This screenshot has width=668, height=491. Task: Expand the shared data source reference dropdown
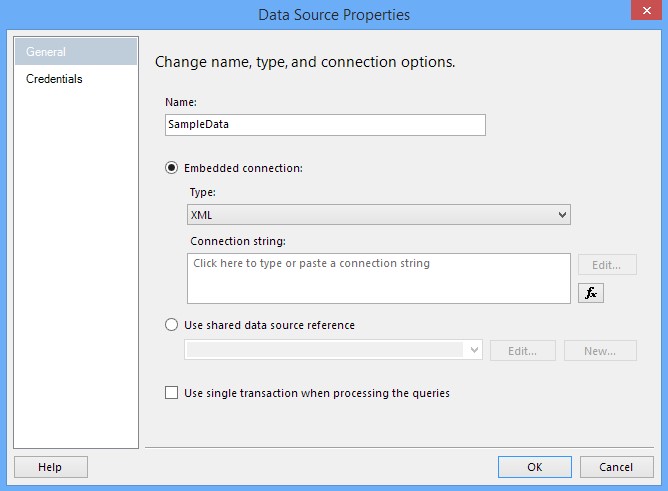click(x=474, y=350)
